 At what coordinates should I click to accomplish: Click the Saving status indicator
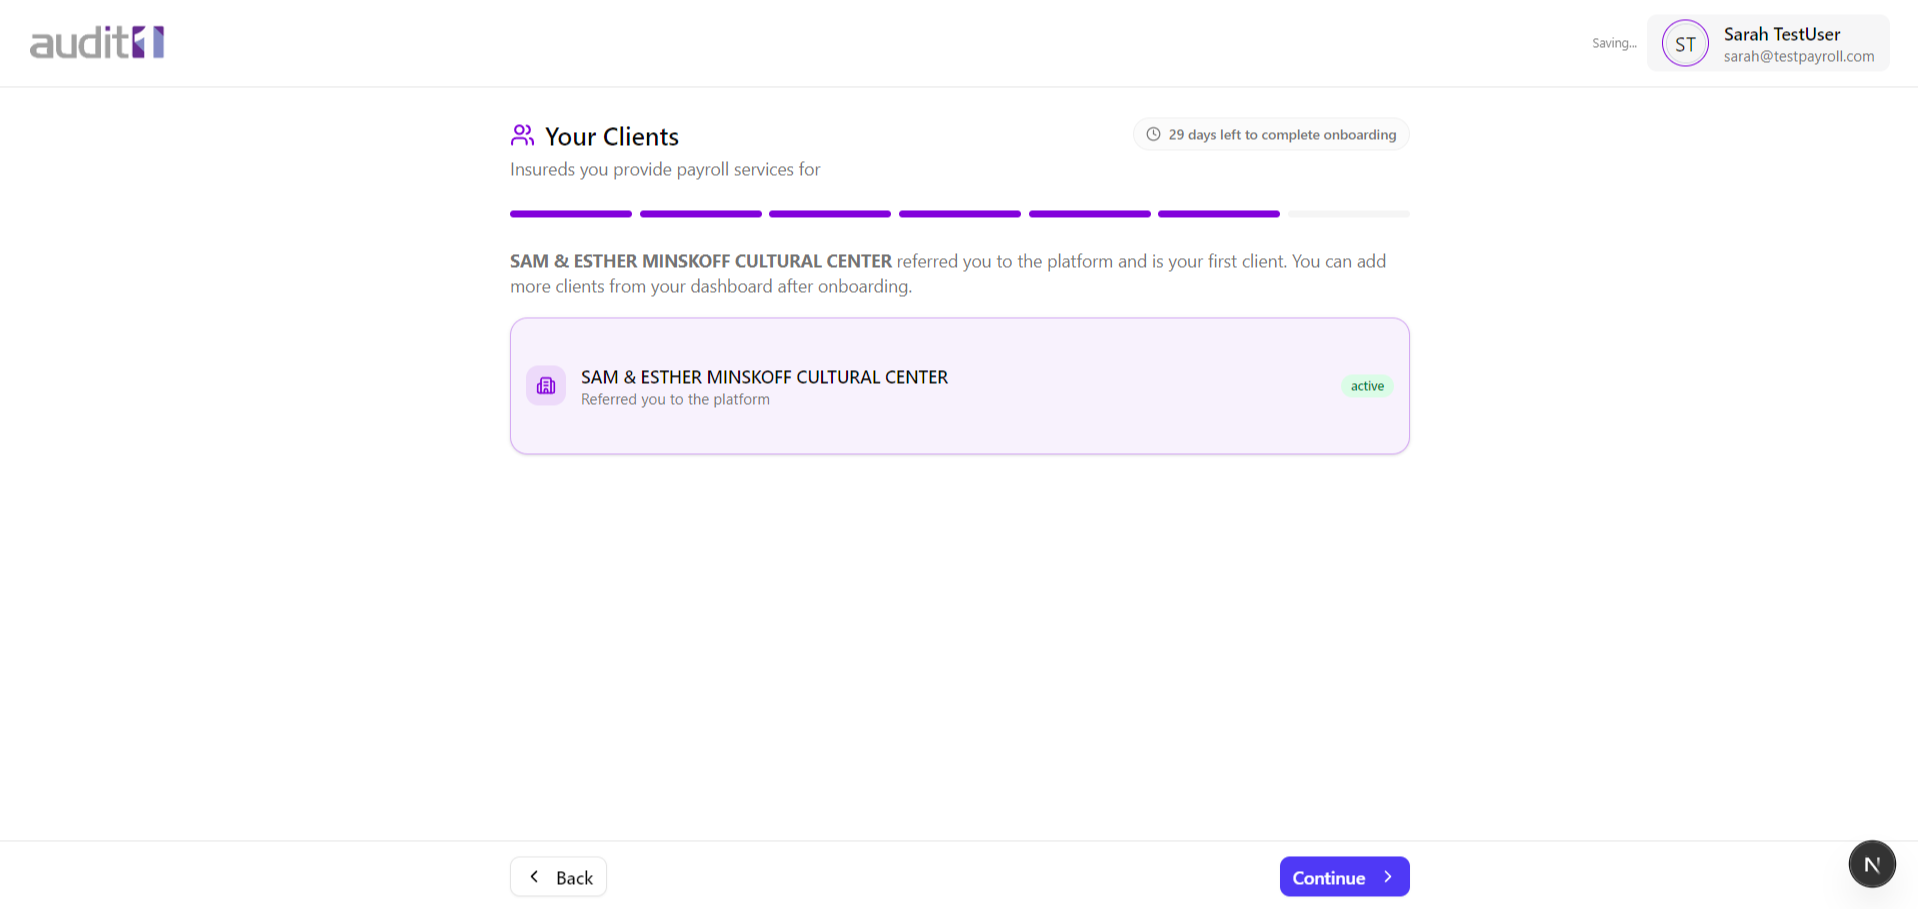coord(1614,43)
